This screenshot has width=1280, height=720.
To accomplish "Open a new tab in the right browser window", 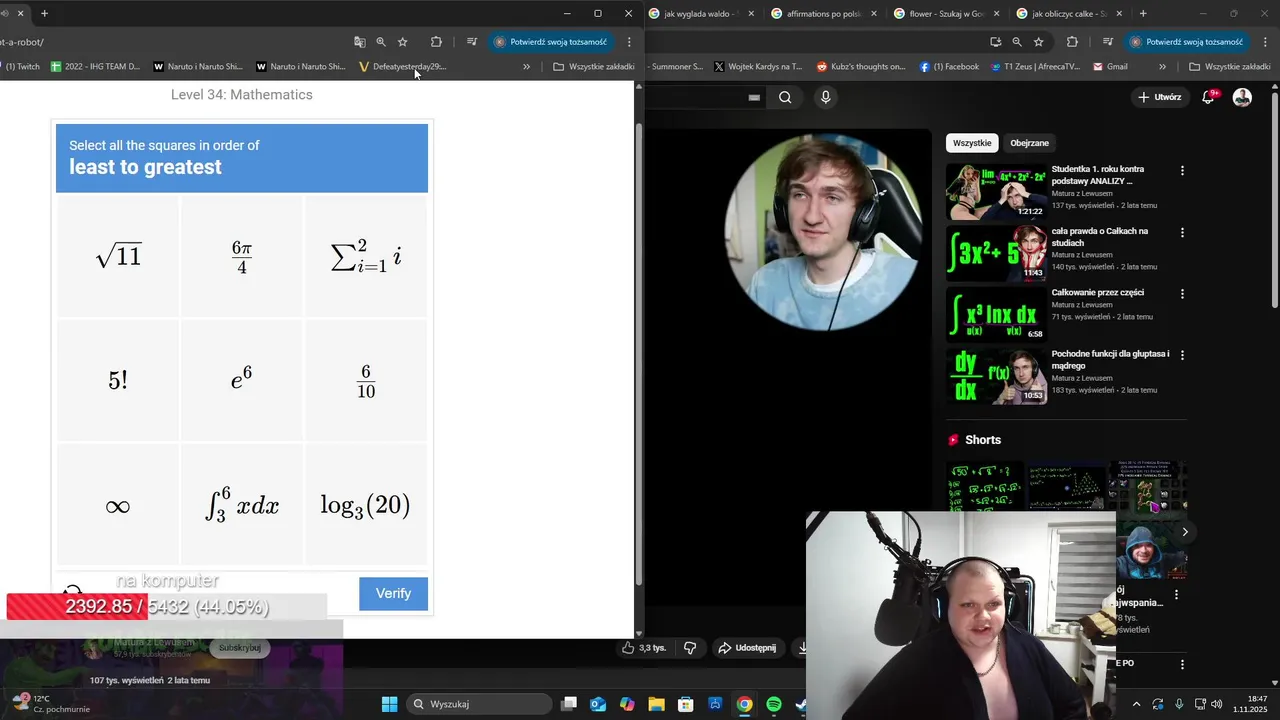I will click(x=1143, y=14).
